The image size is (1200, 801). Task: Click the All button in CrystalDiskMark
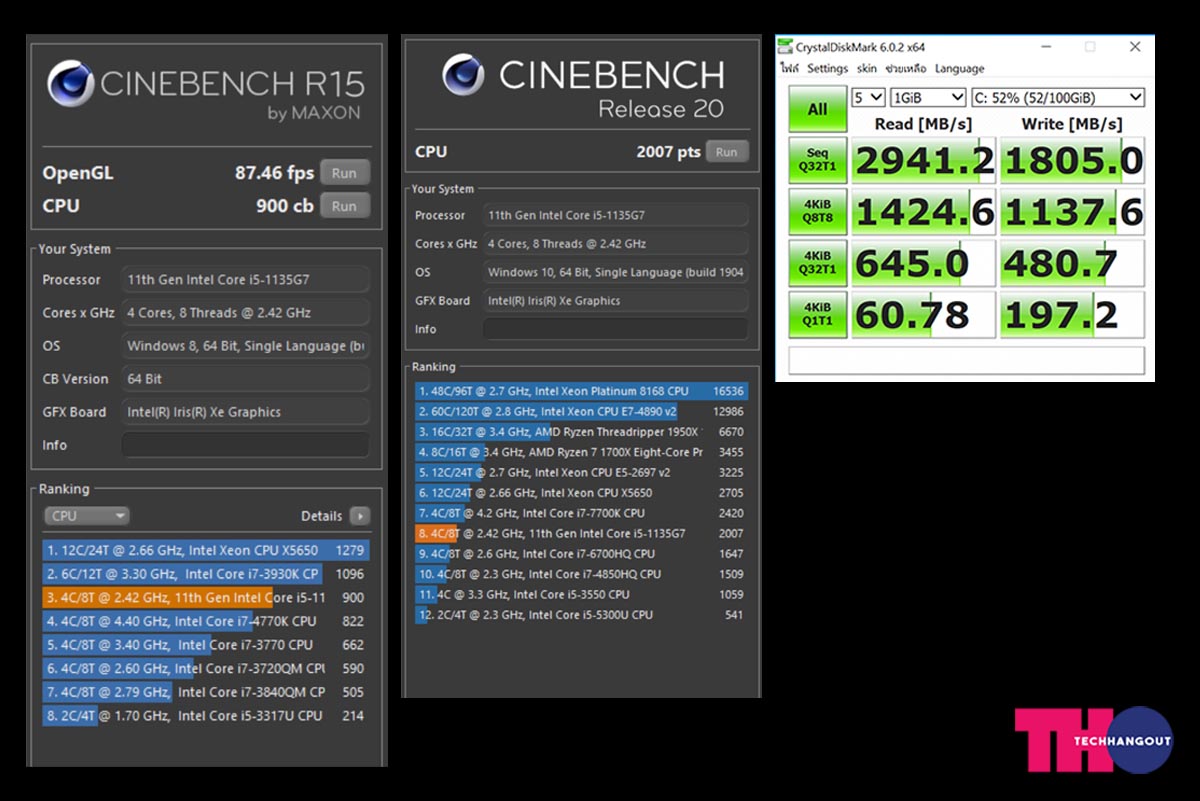tap(818, 109)
